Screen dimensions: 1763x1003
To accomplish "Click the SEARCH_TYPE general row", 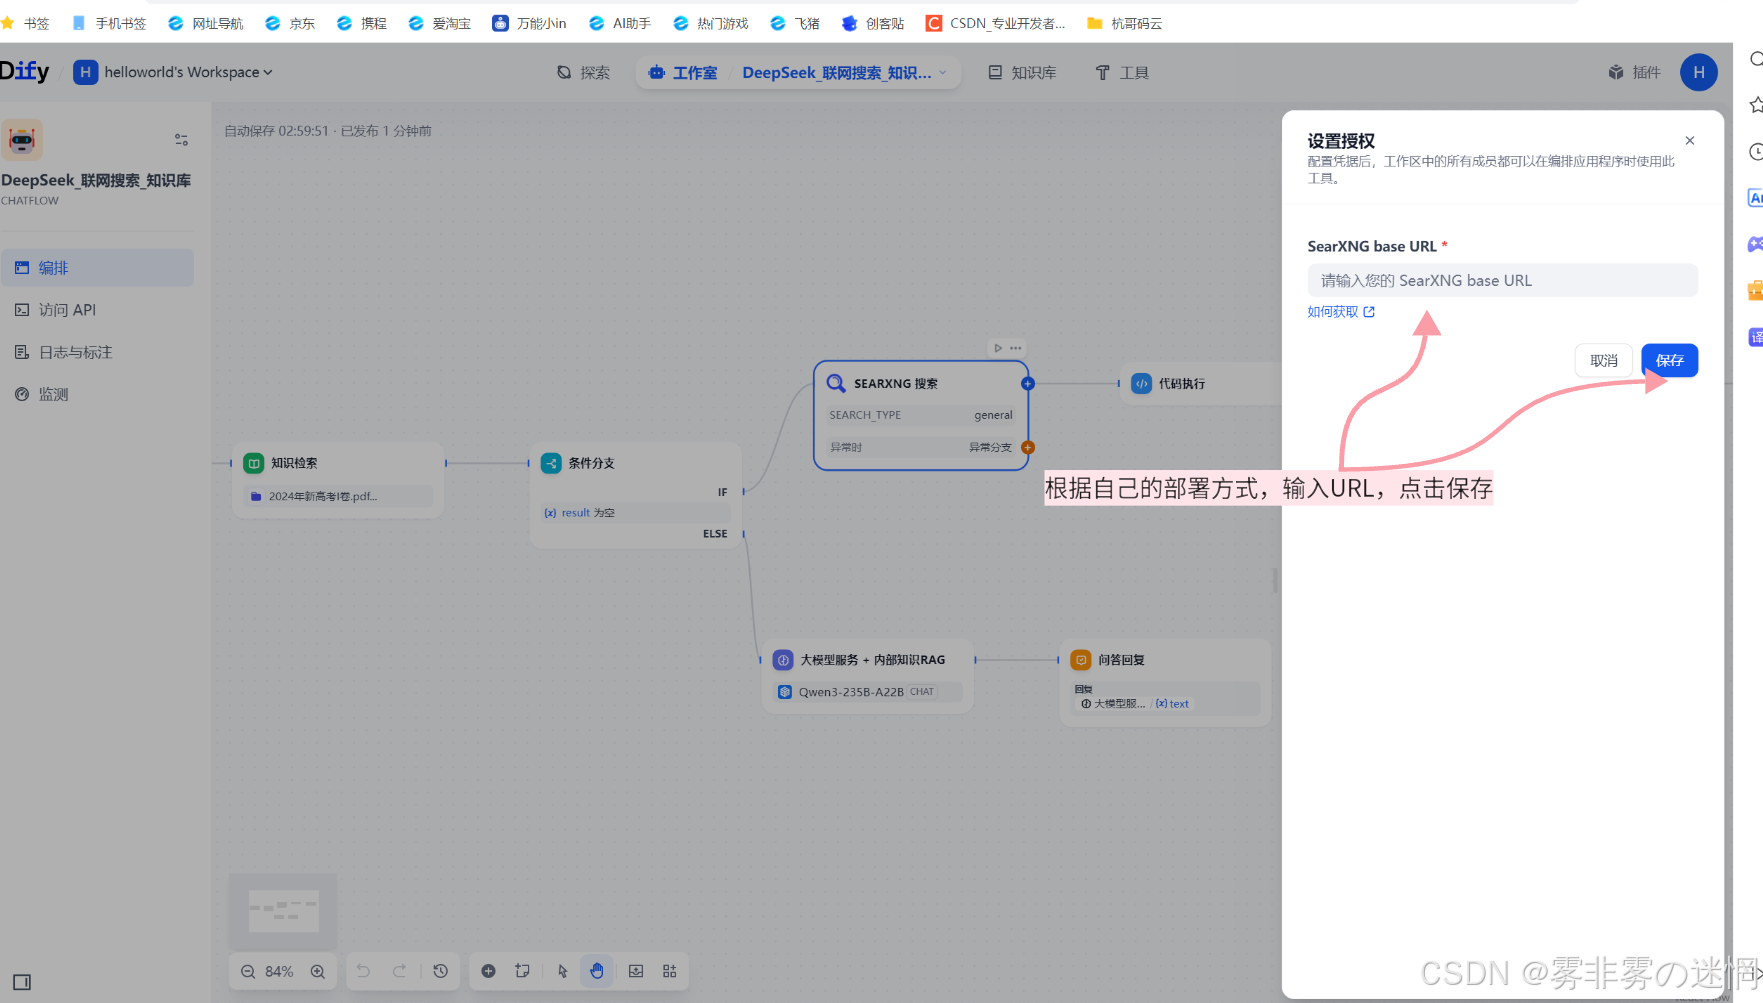I will click(x=921, y=415).
